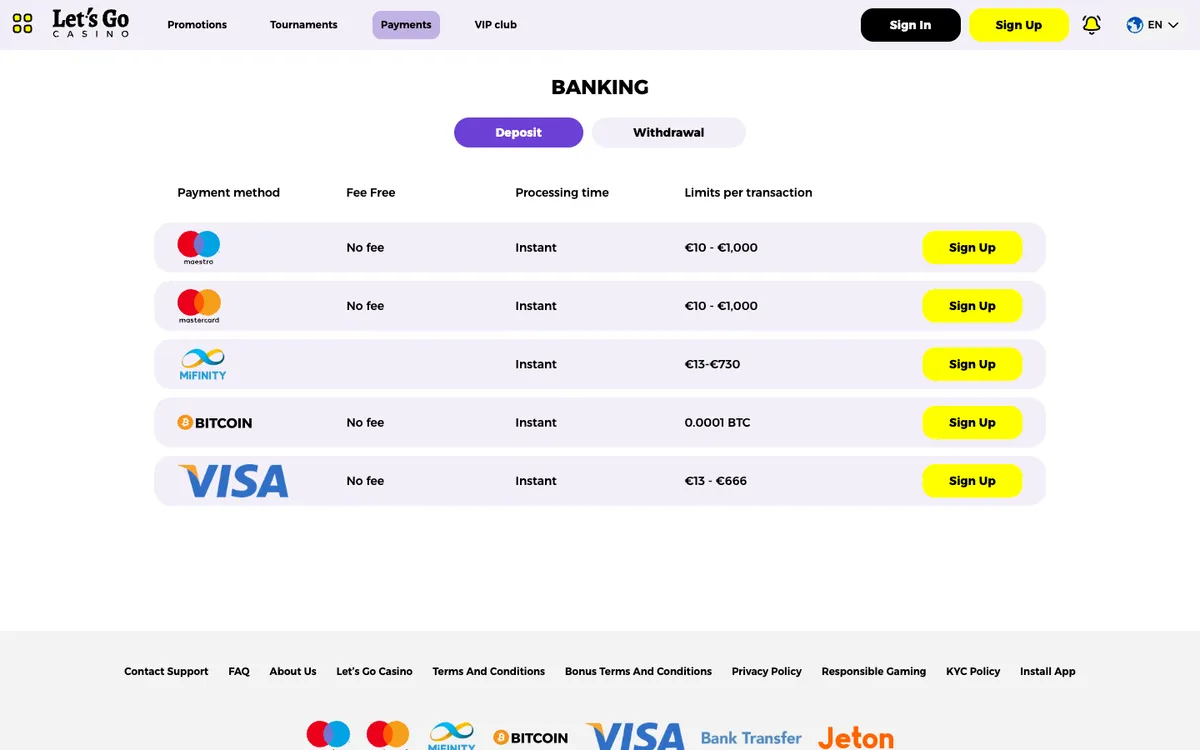Click the footer Visa logo

(x=635, y=736)
